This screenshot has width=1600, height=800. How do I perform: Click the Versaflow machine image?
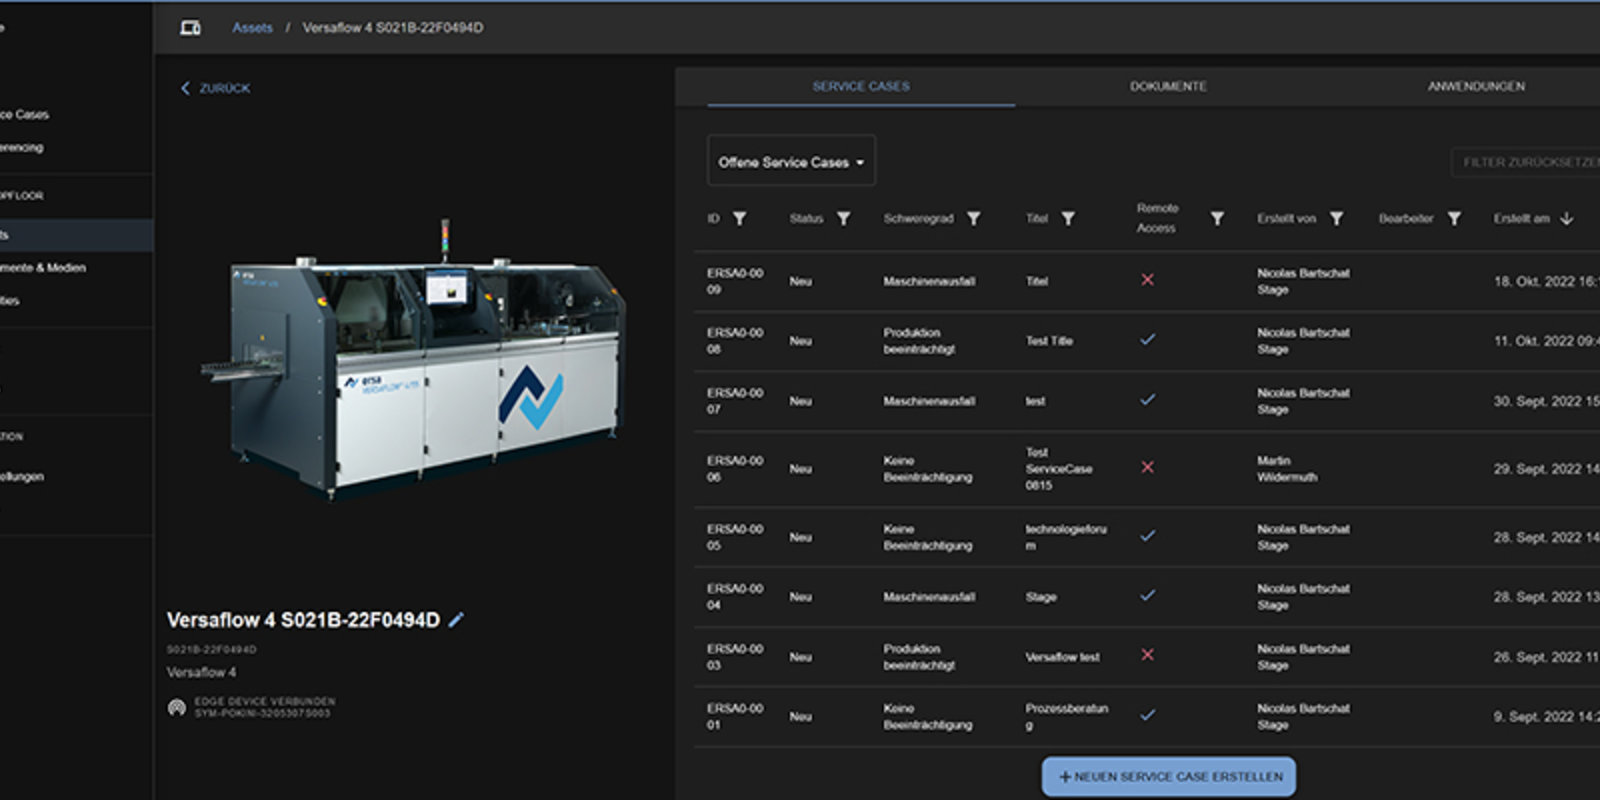pyautogui.click(x=415, y=360)
